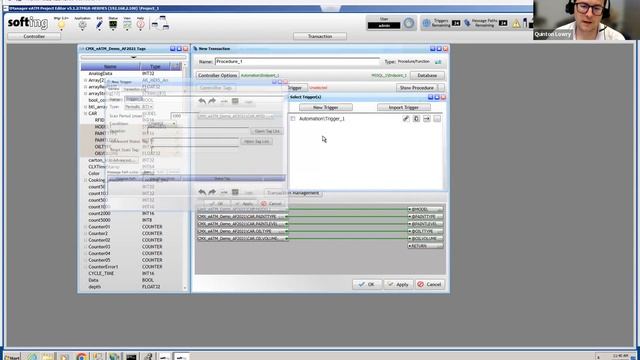Viewport: 640px width, 360px height.
Task: Open the Help toolbar menu
Action: point(140,24)
